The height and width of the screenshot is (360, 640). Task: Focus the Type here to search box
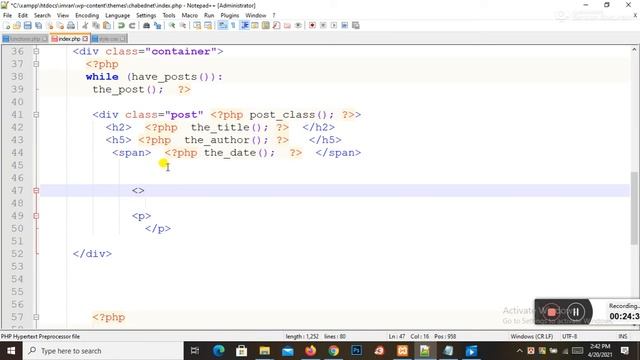pos(103,351)
